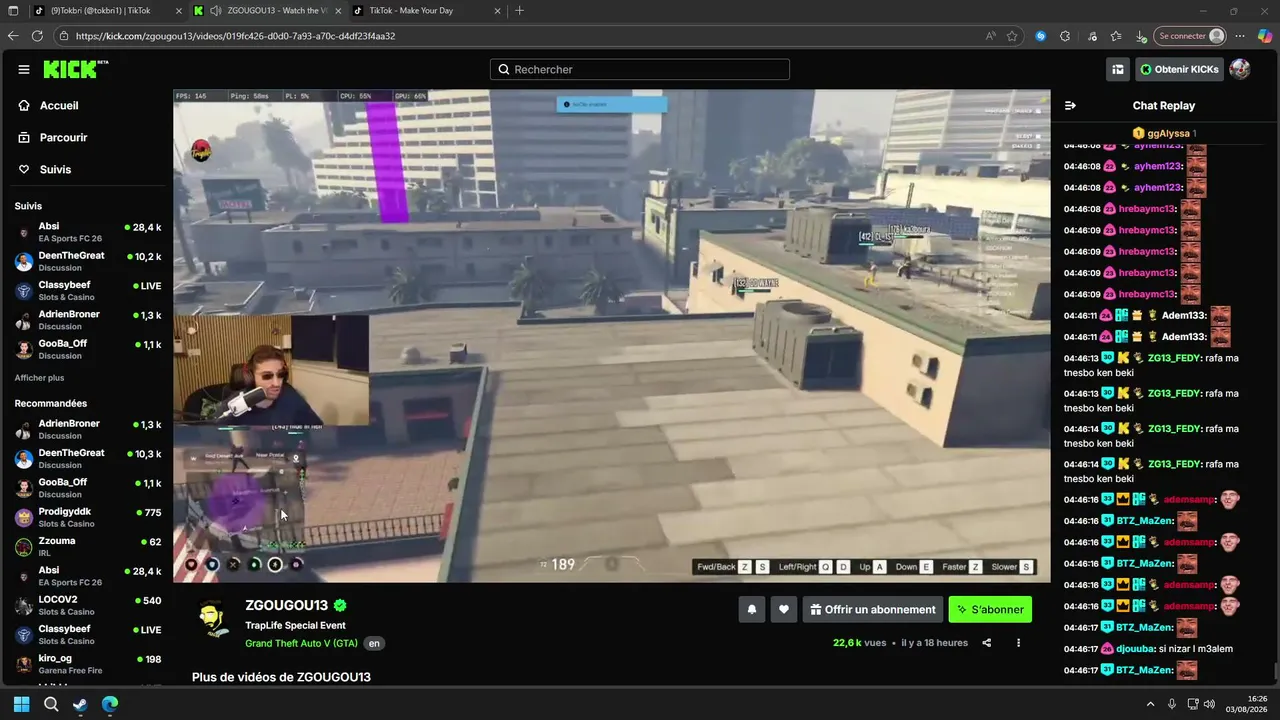This screenshot has width=1280, height=720.
Task: Toggle Read Aloud in the address bar
Action: [x=990, y=36]
